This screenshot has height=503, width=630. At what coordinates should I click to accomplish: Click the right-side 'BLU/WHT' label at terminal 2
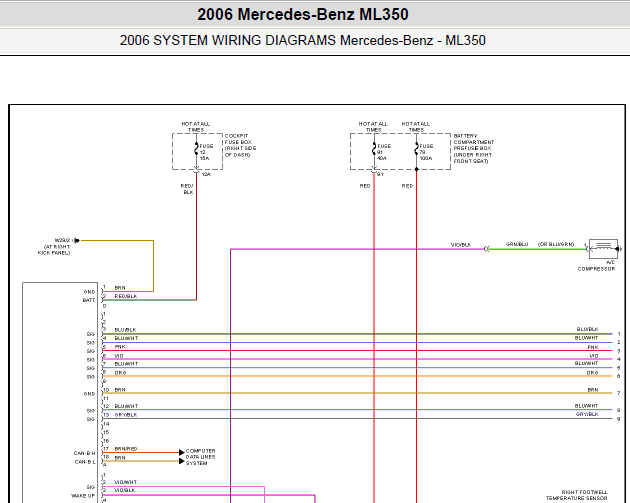[x=586, y=338]
